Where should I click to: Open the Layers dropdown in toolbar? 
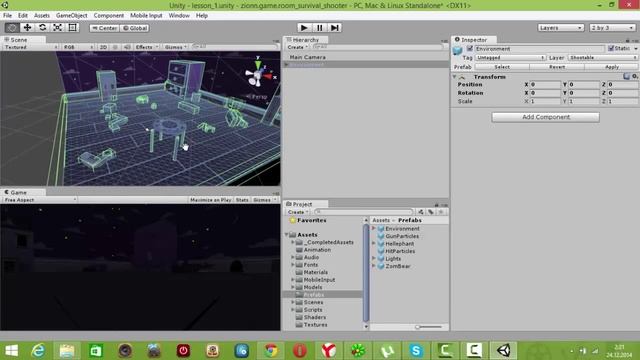560,28
